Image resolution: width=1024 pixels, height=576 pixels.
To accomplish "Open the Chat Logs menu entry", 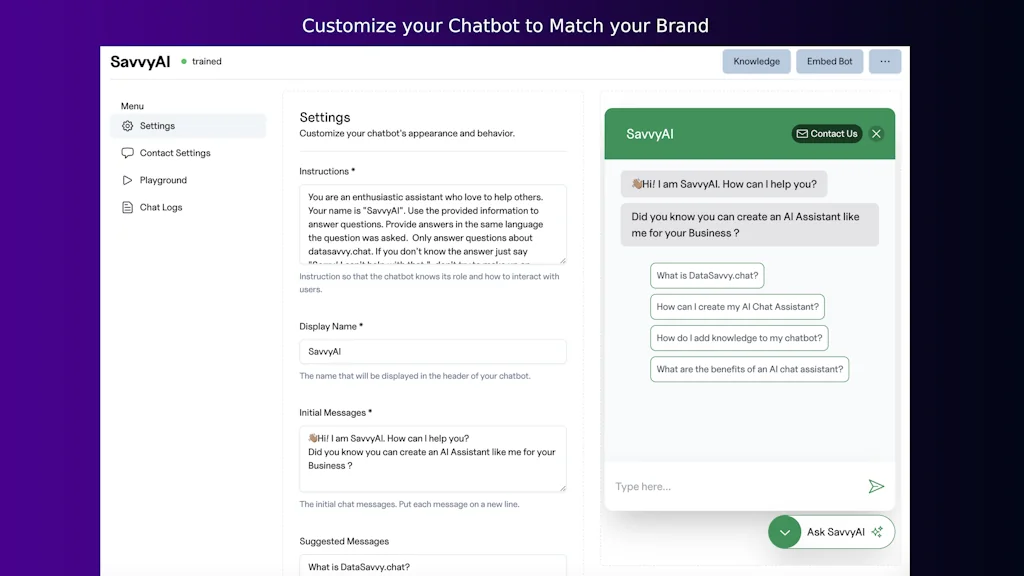I will coord(160,207).
